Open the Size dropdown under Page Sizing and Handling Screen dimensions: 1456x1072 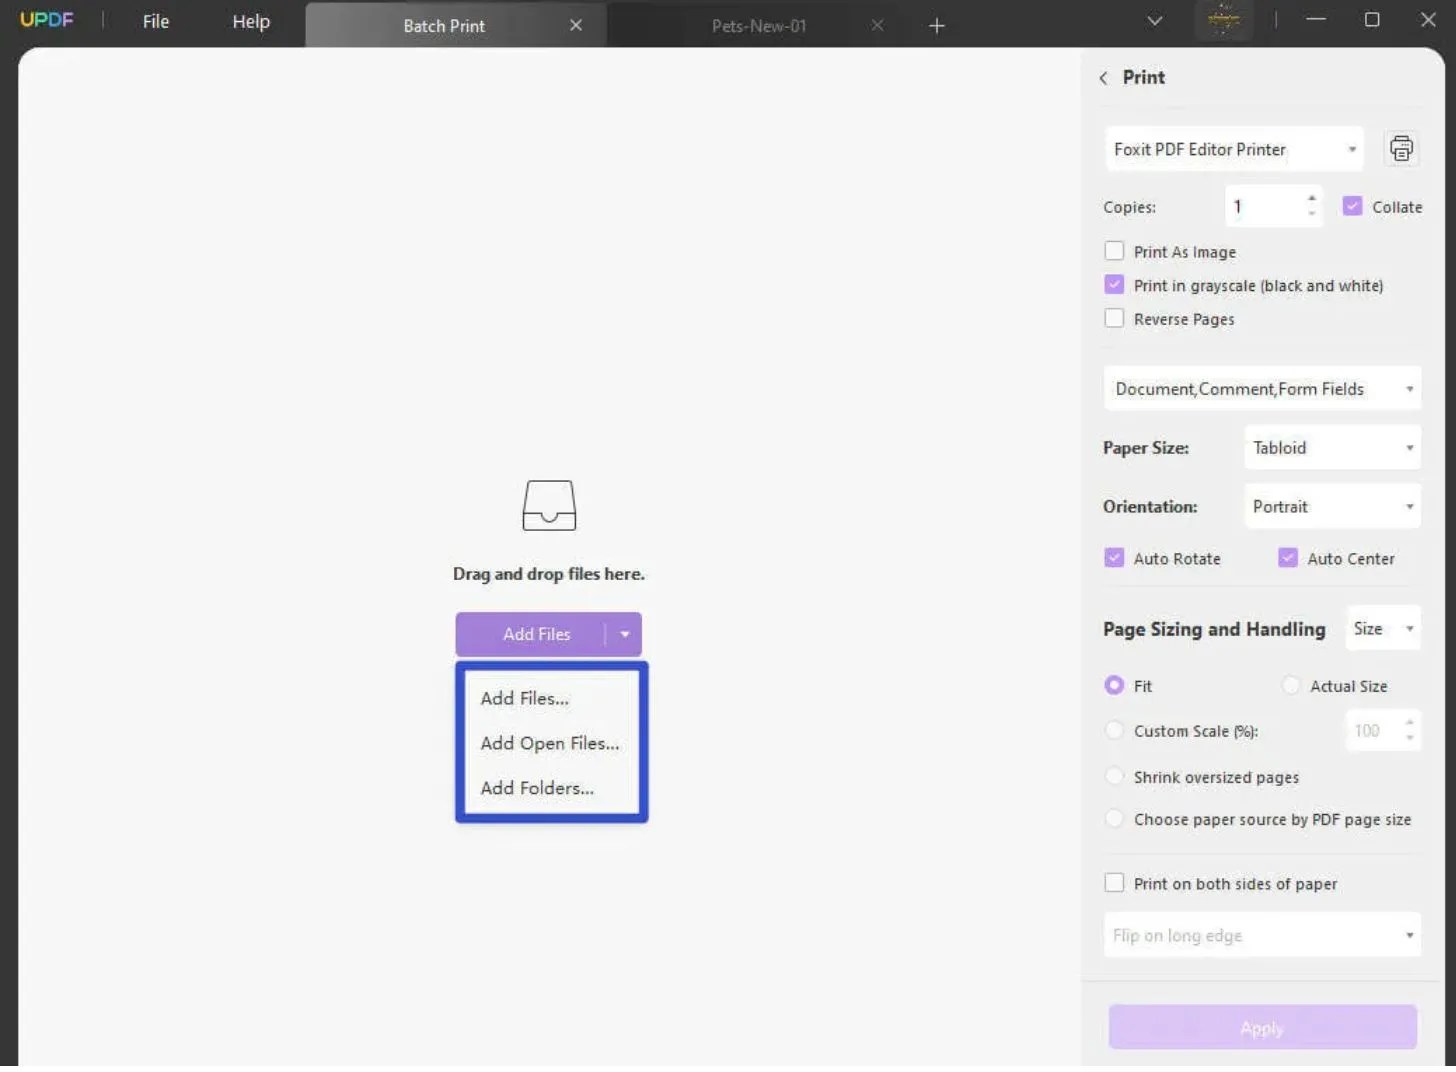coord(1382,628)
